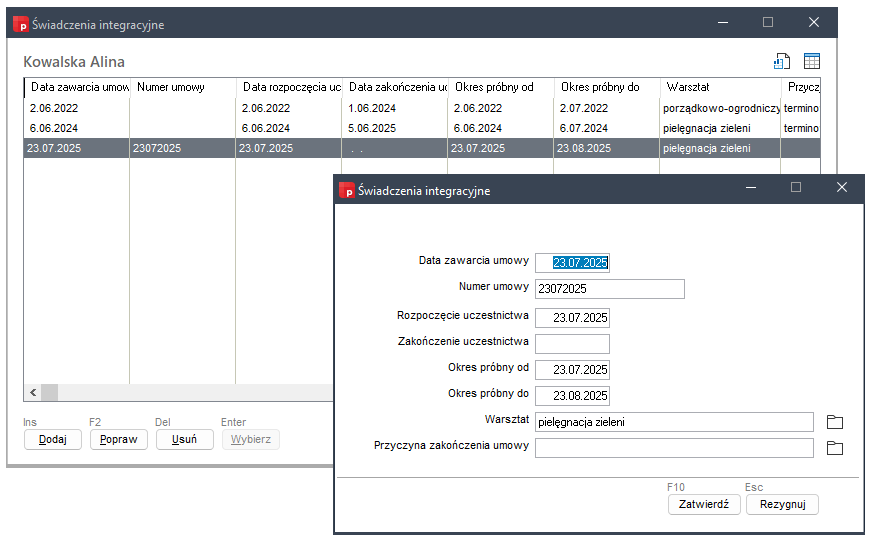Click the app logo in the dialog title bar
This screenshot has width=887, height=543.
tap(346, 191)
